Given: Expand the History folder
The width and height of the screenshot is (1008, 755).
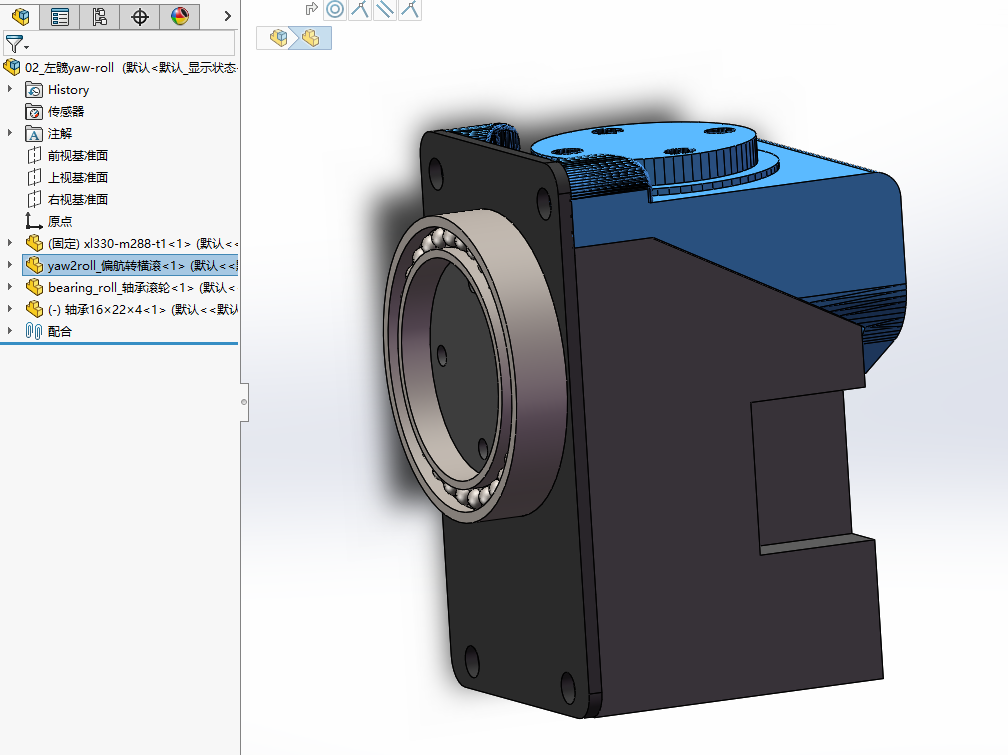Looking at the screenshot, I should pyautogui.click(x=10, y=89).
